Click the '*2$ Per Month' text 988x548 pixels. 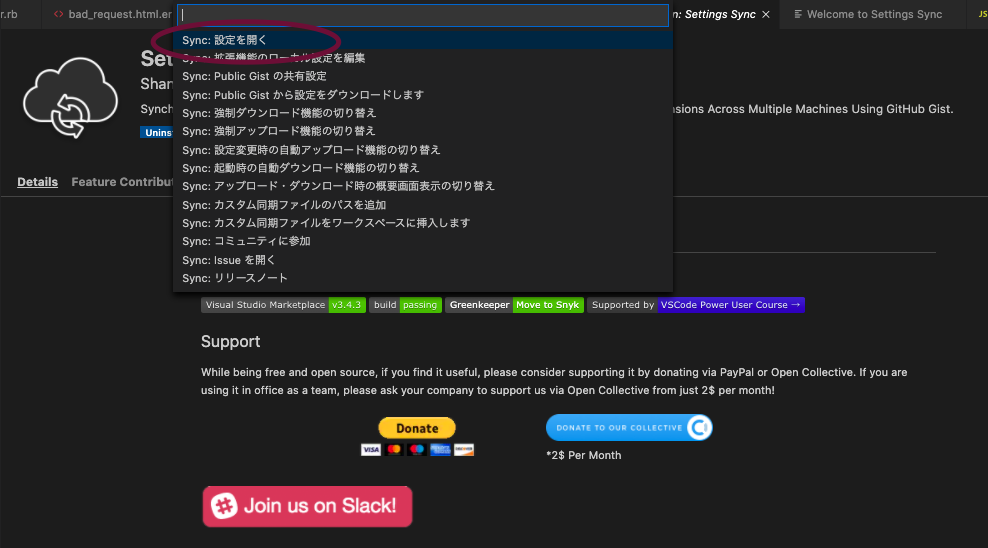(583, 455)
